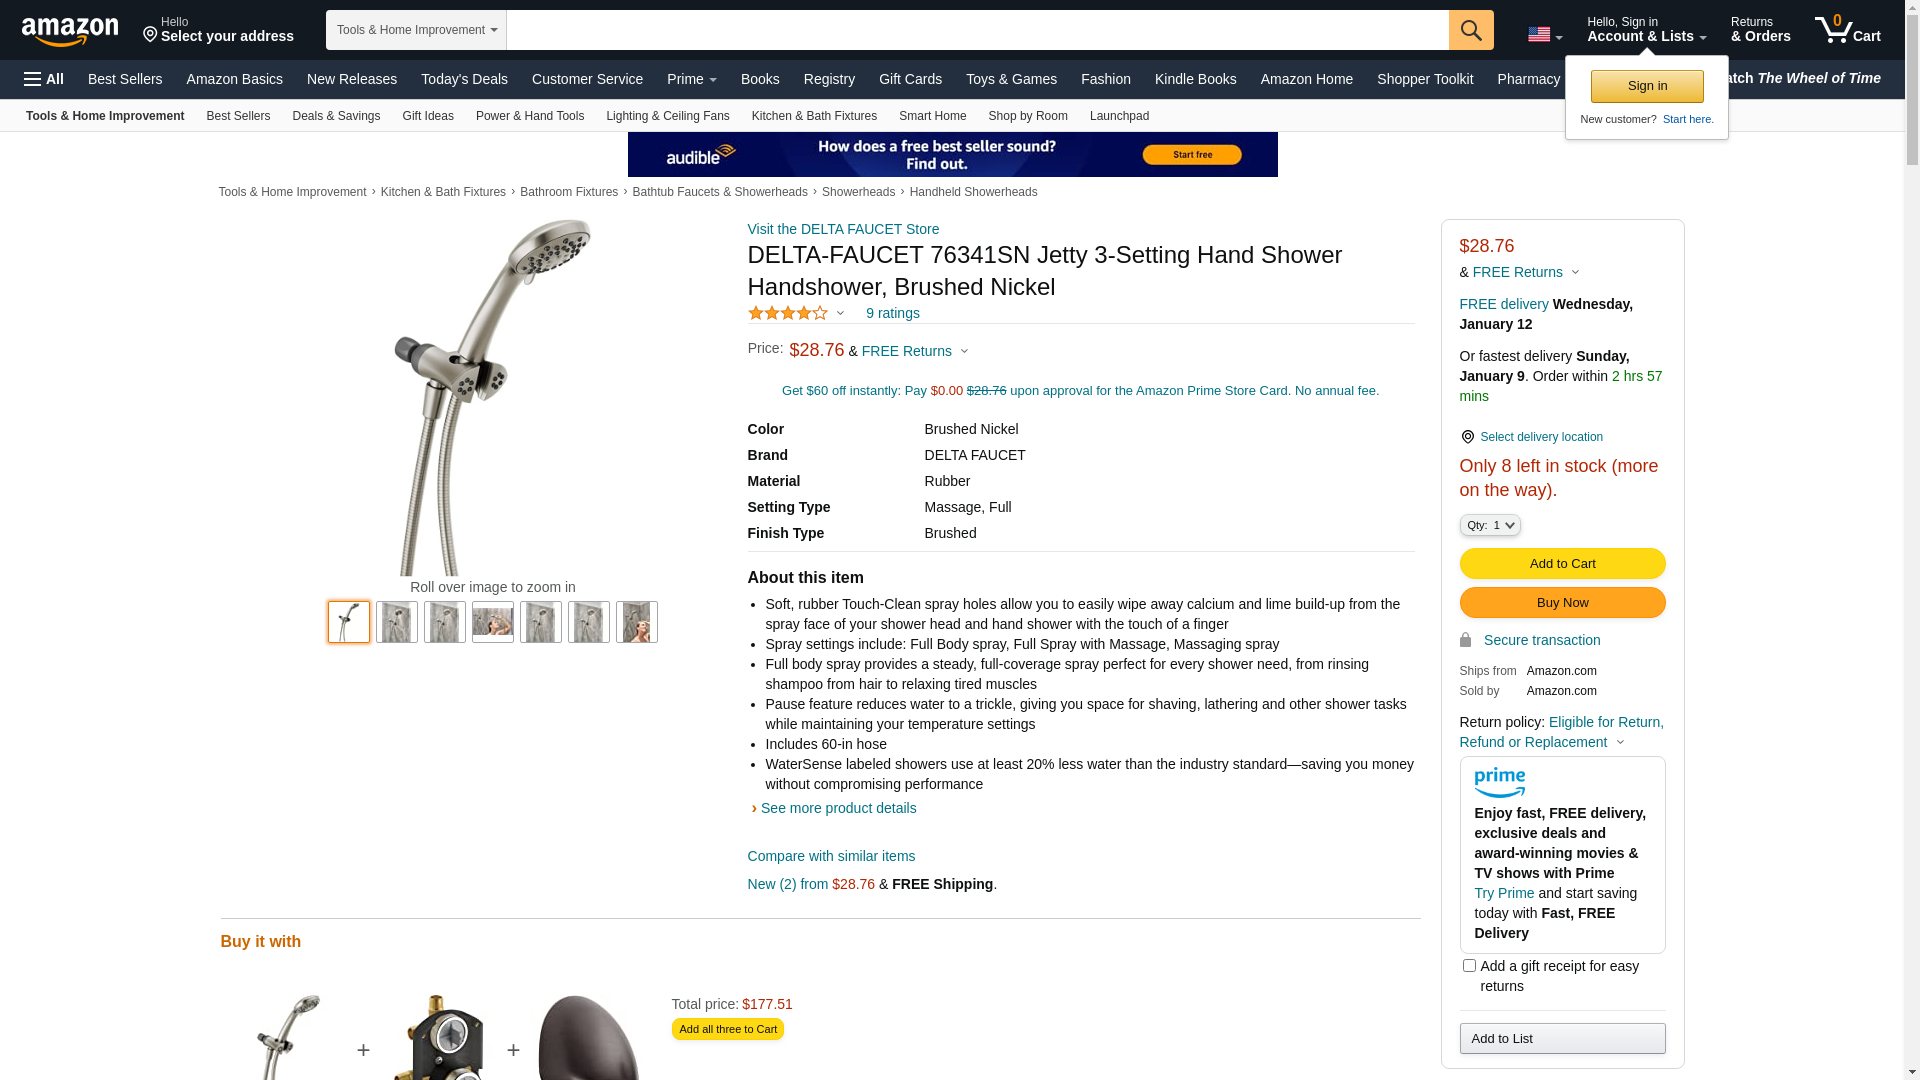Click the Add to Cart button
Image resolution: width=1920 pixels, height=1080 pixels.
point(1562,564)
